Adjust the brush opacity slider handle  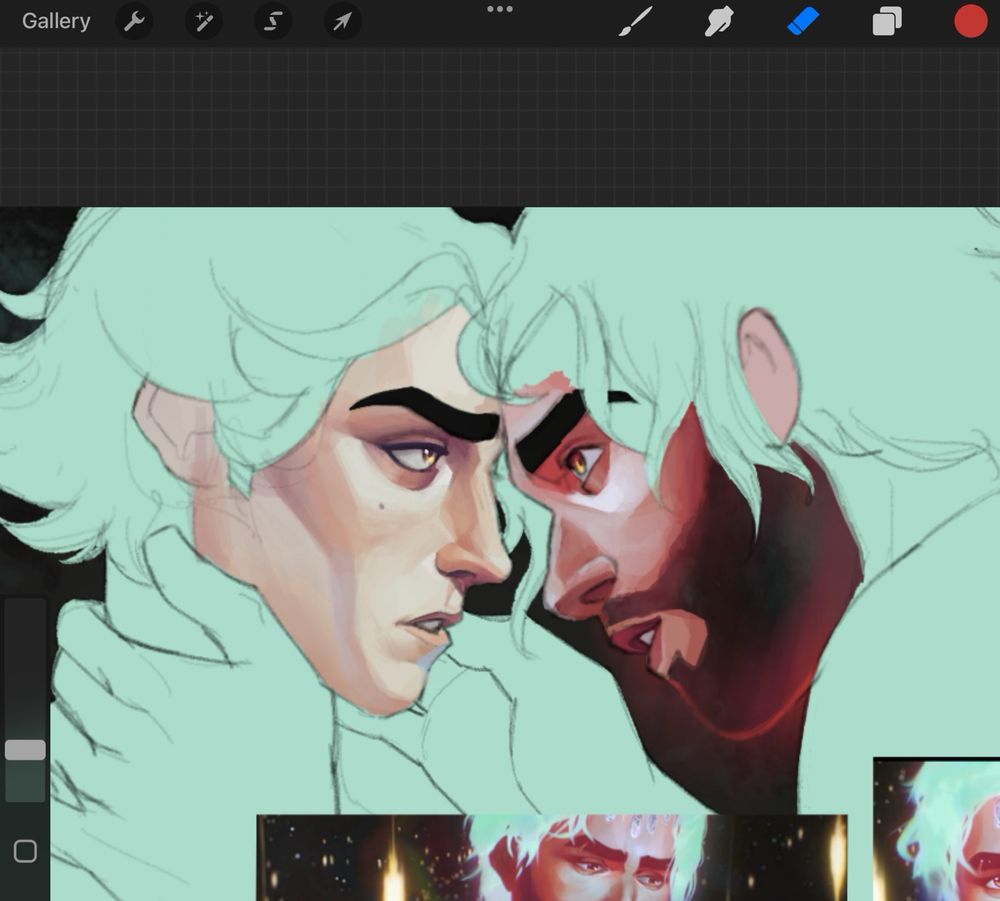coord(26,750)
